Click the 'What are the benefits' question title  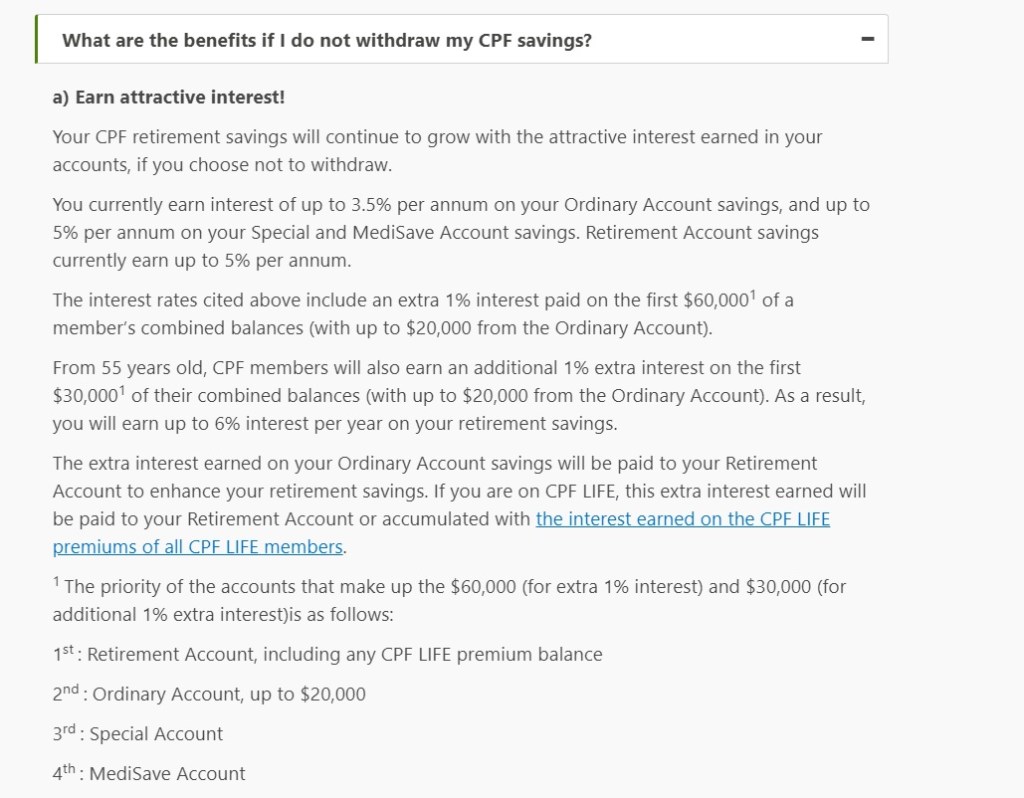click(x=326, y=40)
